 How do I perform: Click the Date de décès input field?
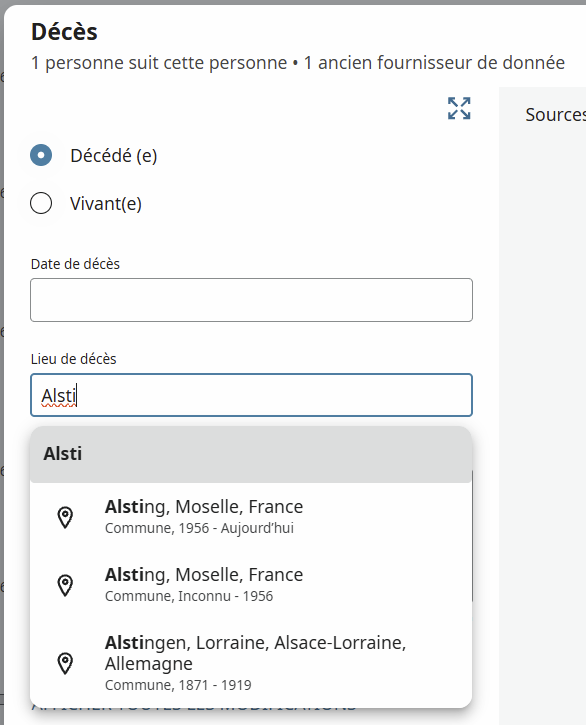[x=251, y=300]
